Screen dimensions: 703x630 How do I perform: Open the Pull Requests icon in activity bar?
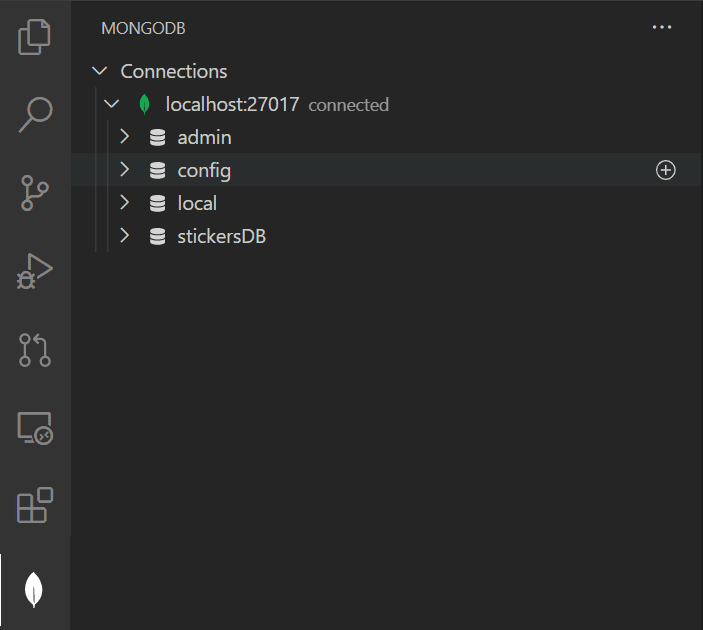pos(35,350)
